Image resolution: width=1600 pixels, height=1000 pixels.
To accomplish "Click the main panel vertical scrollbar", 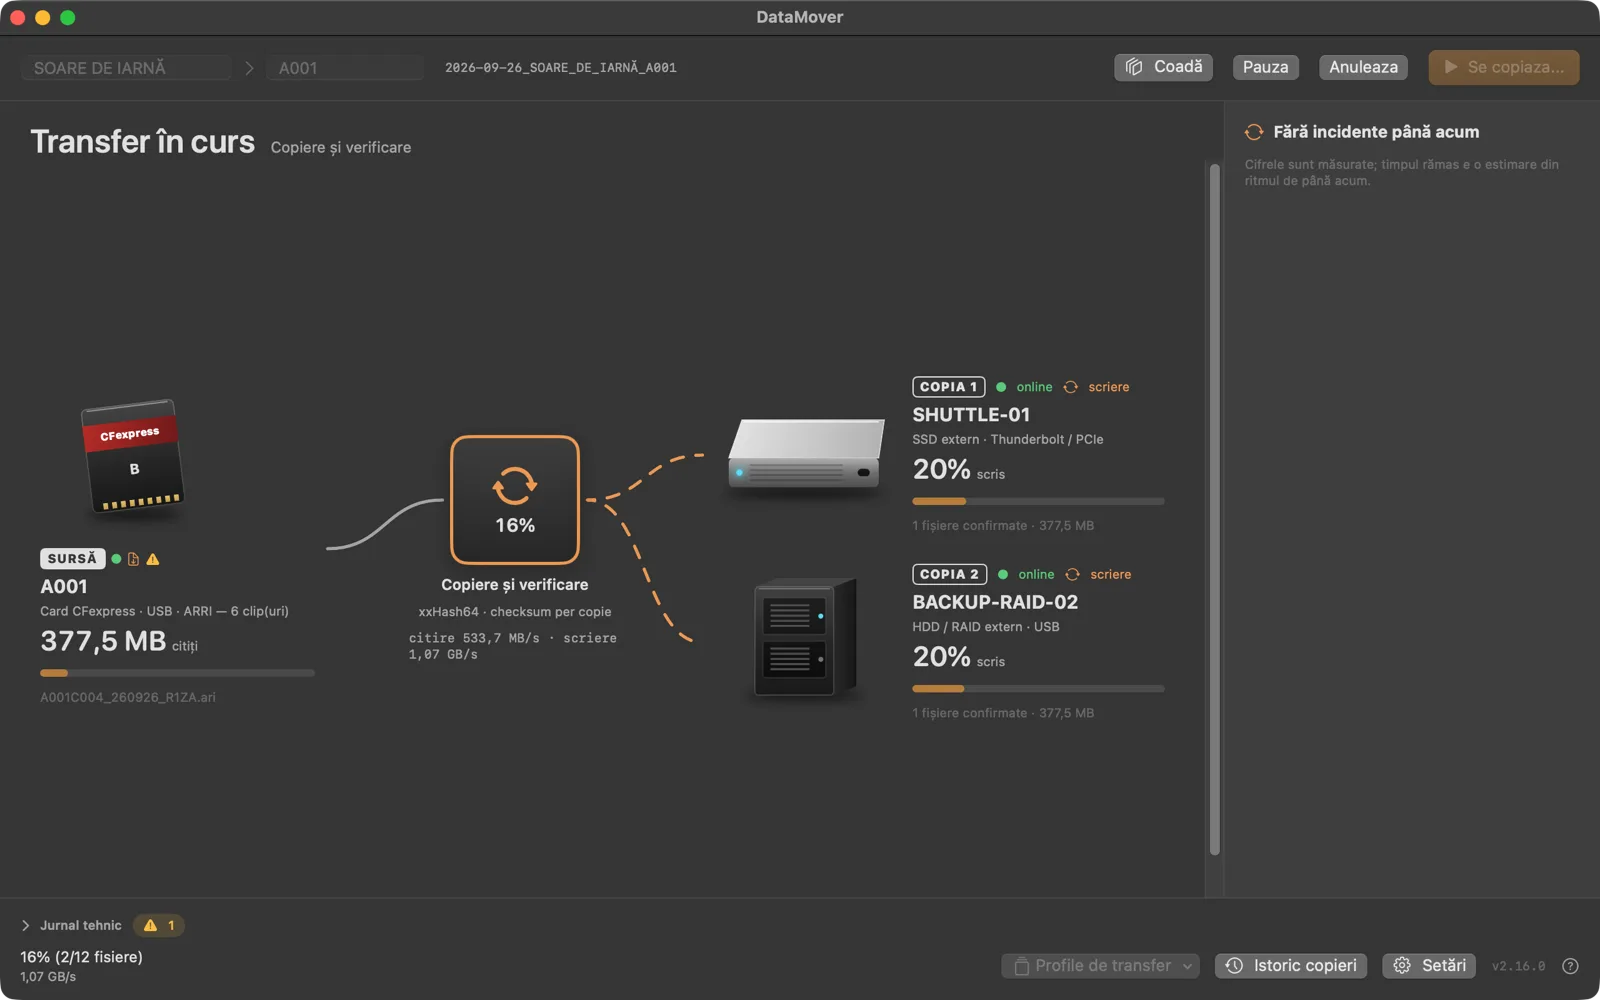I will [x=1215, y=509].
